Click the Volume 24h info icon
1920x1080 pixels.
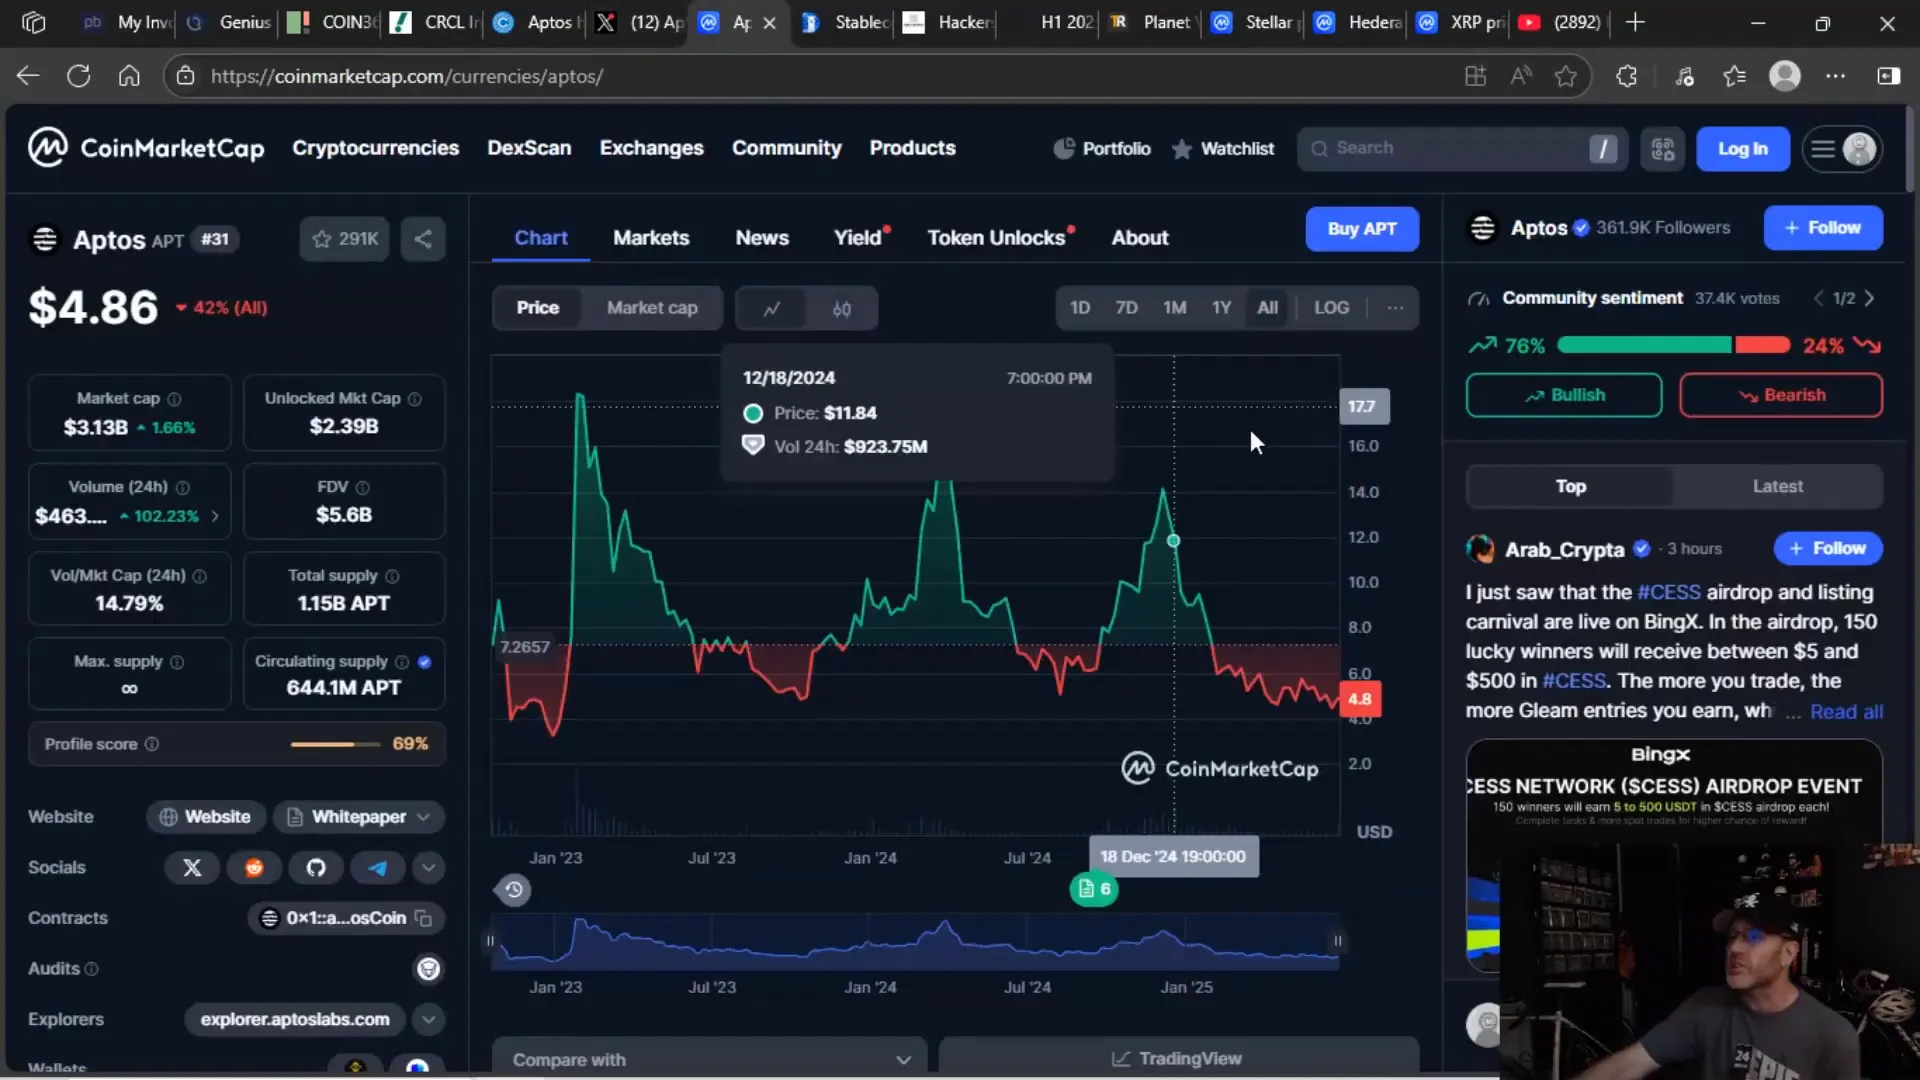(x=183, y=488)
